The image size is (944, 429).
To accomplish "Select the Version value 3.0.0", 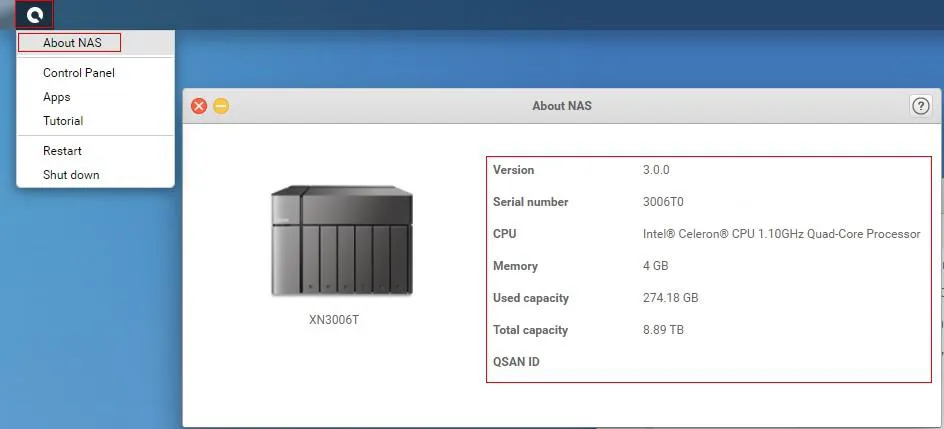I will coord(656,170).
